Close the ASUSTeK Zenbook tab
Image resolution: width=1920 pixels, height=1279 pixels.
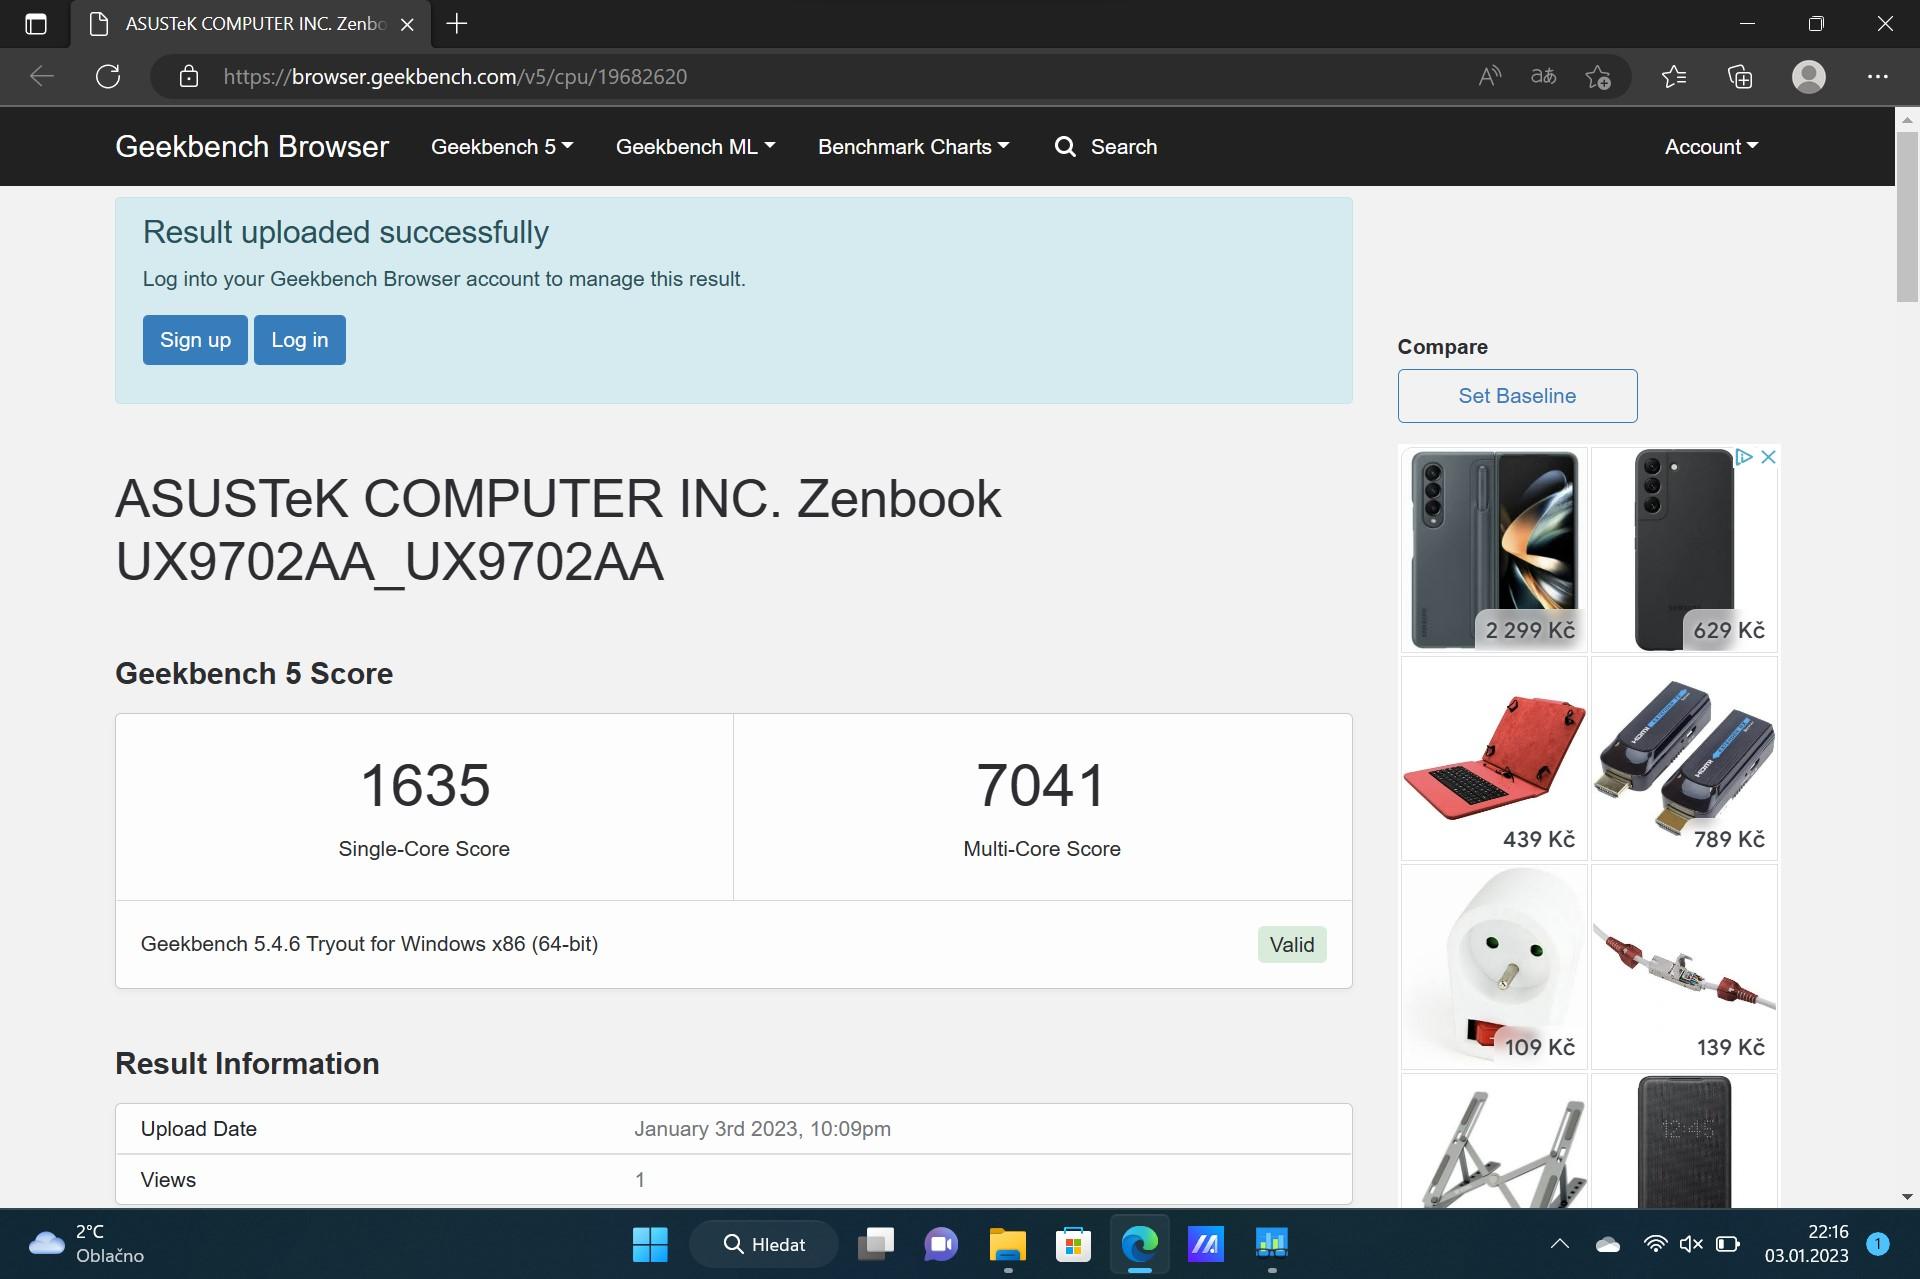(x=407, y=25)
